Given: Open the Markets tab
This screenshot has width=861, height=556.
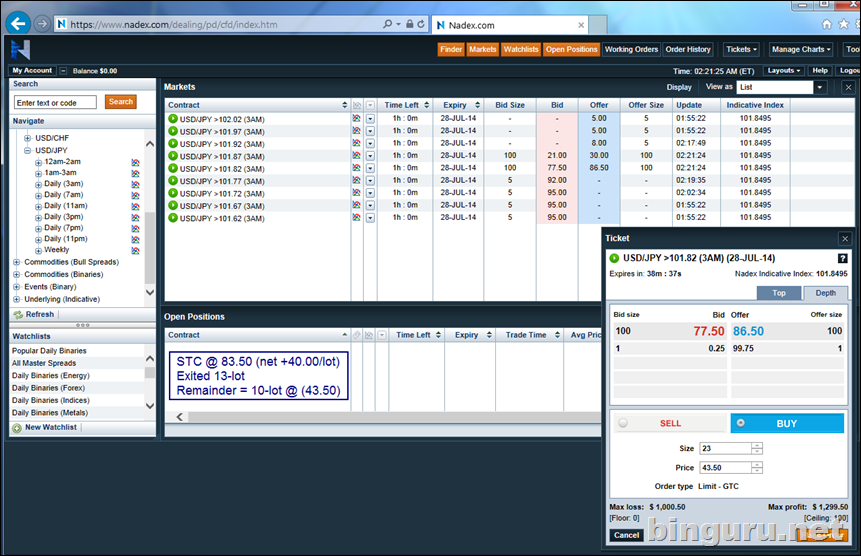Looking at the screenshot, I should coord(483,49).
